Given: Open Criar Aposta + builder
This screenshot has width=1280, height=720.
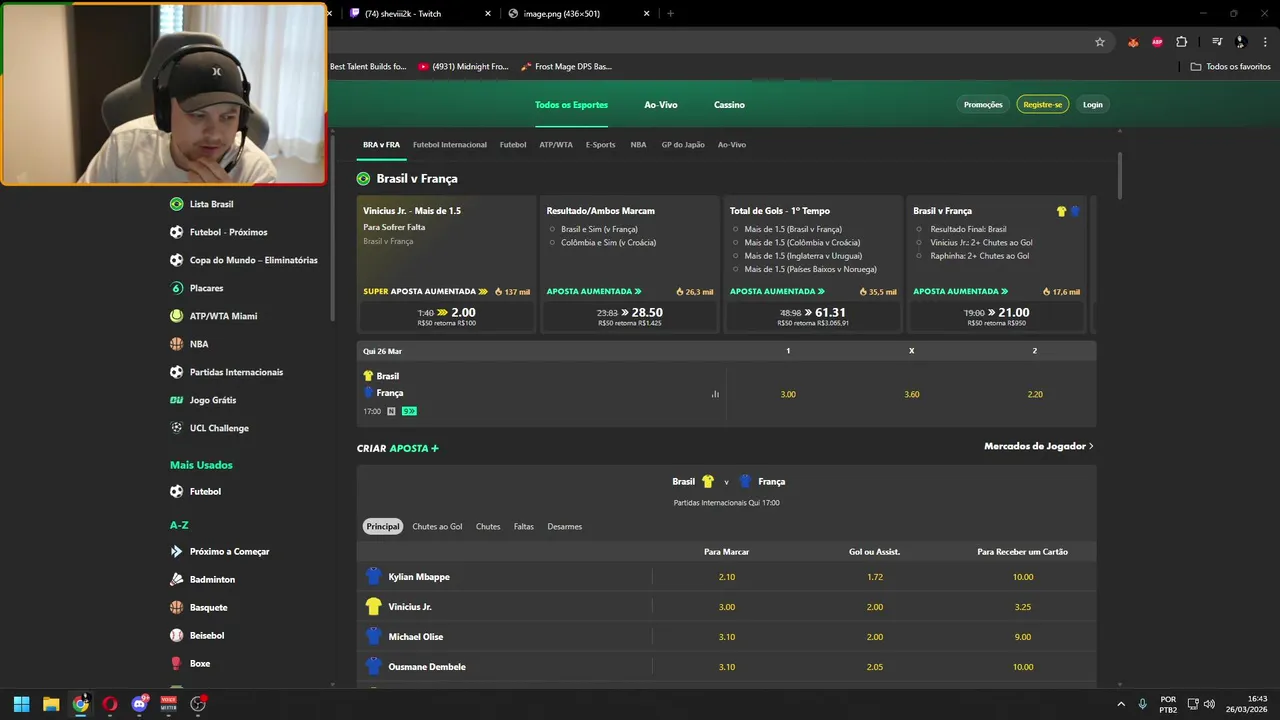Looking at the screenshot, I should [398, 448].
